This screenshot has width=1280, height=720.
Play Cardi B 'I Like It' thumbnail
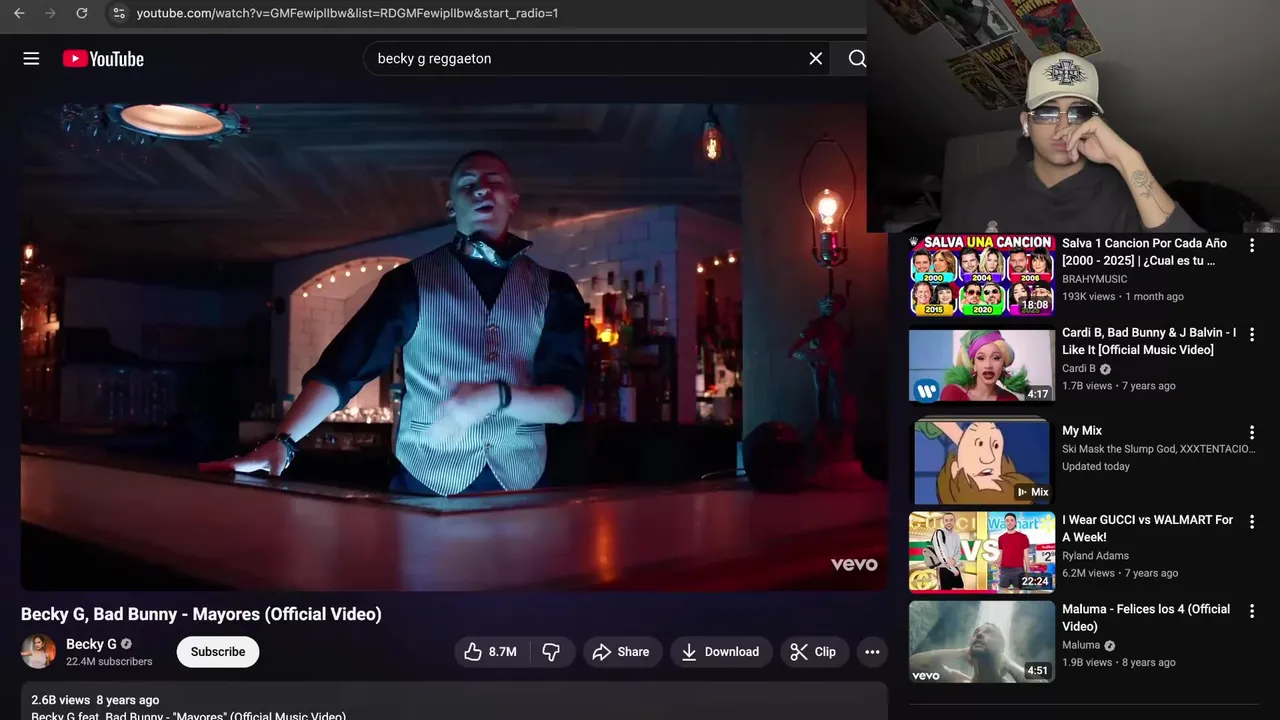point(982,365)
